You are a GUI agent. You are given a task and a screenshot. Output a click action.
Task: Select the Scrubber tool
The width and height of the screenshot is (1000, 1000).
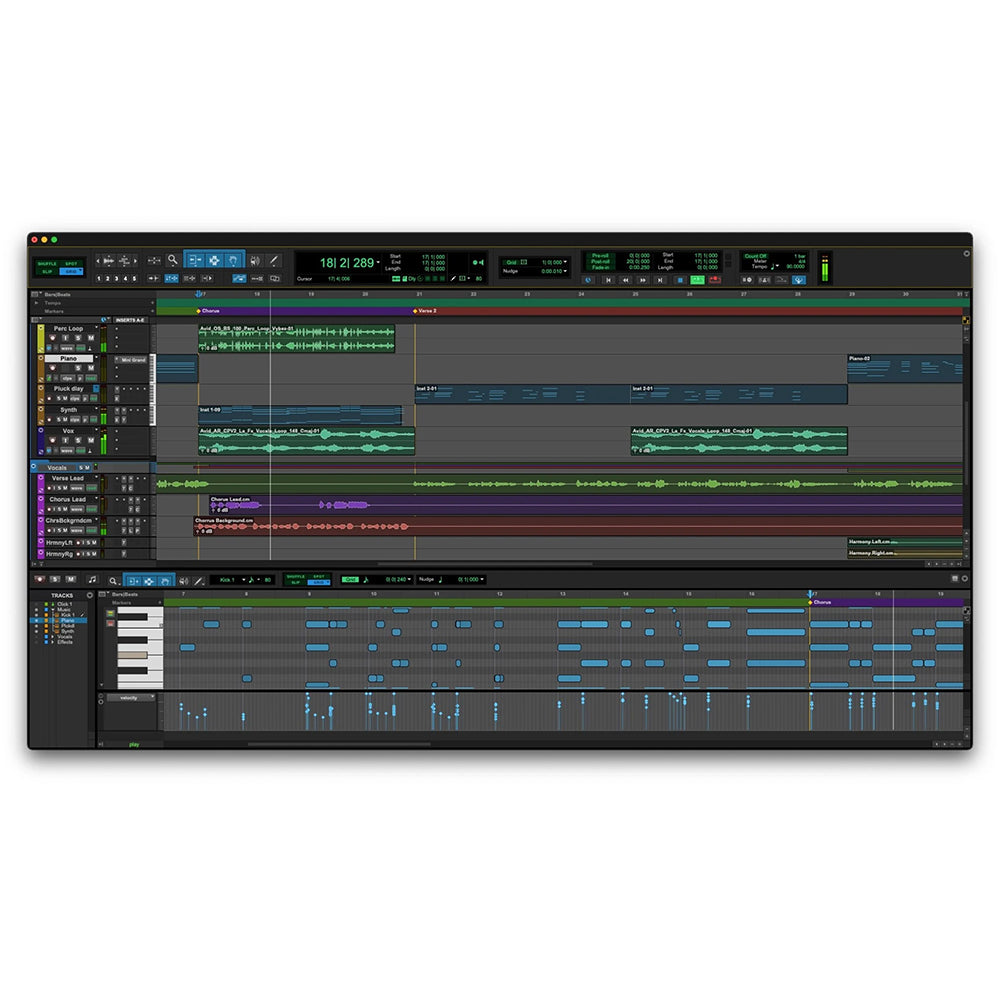coord(256,260)
